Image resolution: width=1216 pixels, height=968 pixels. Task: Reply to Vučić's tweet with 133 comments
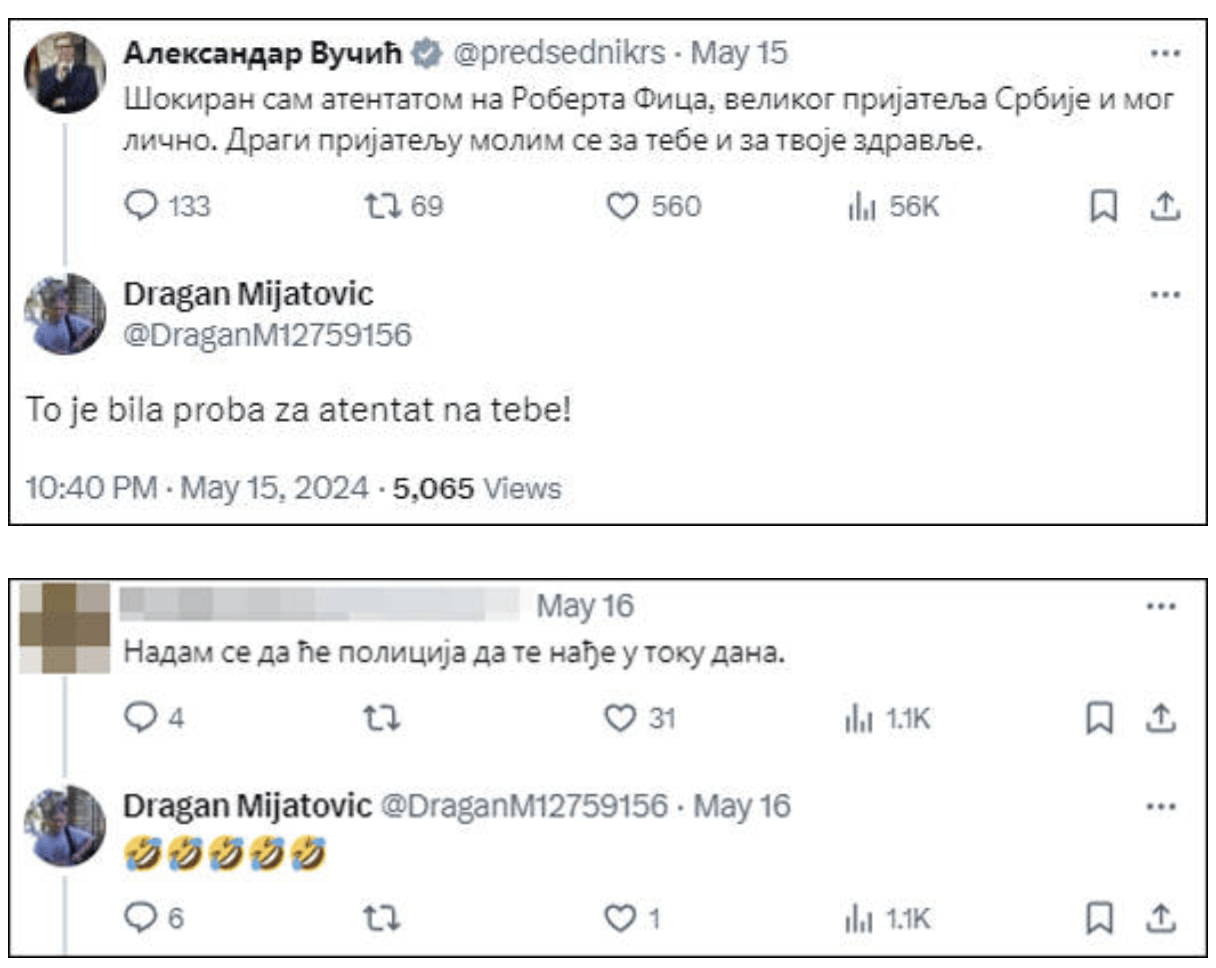140,206
